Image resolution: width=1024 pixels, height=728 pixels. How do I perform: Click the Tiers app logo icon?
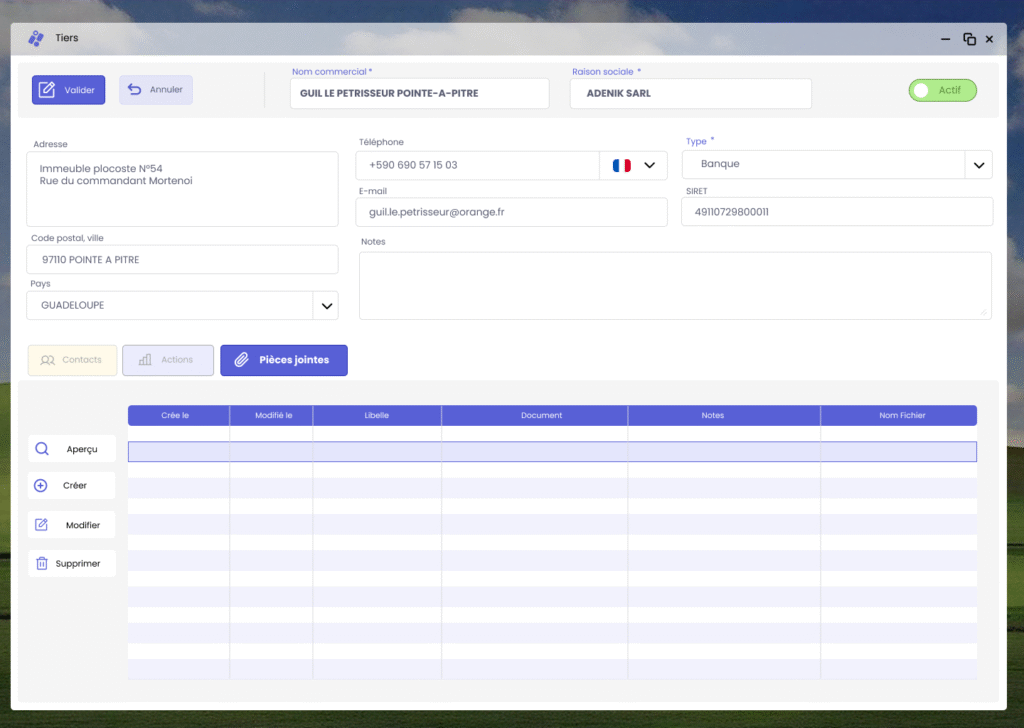(x=36, y=39)
